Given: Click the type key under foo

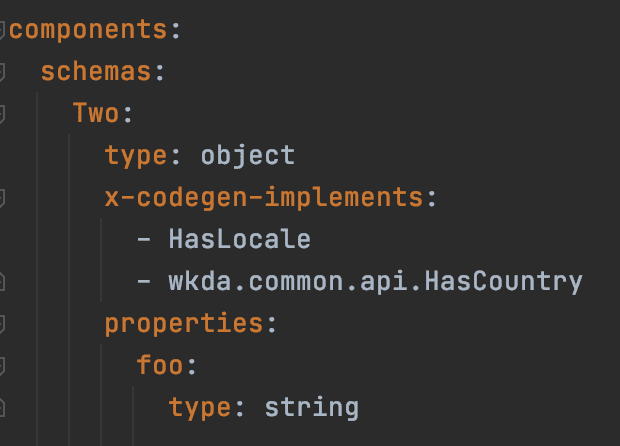Looking at the screenshot, I should point(200,408).
